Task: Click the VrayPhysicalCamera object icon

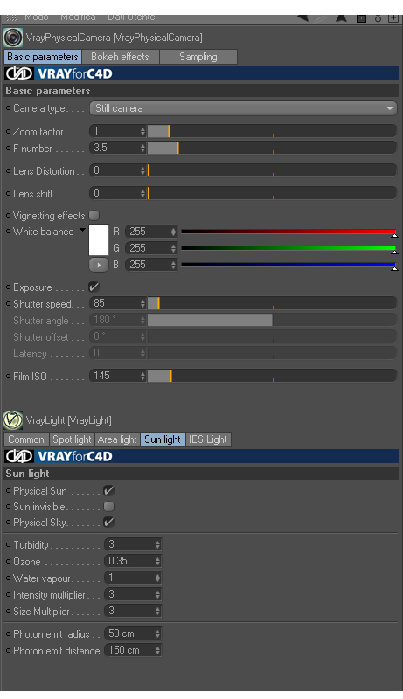Action: pos(12,37)
